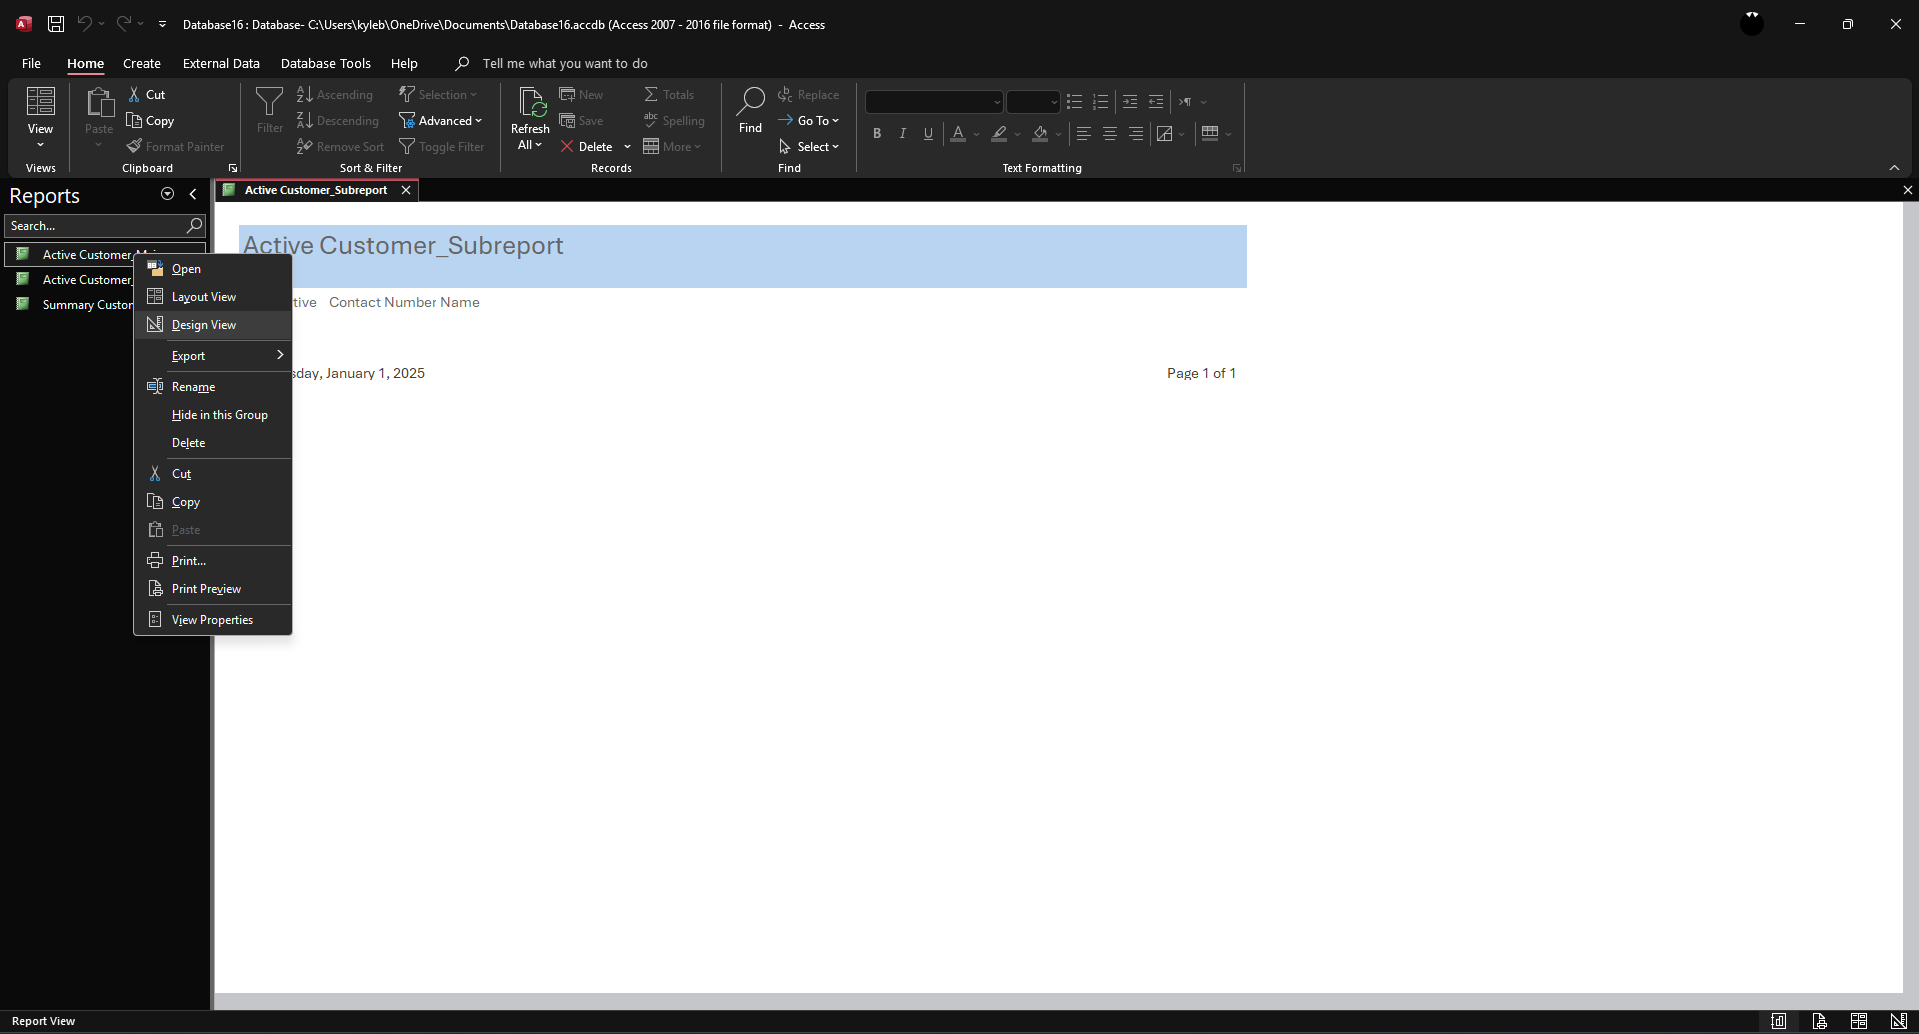Toggle Underline formatting

point(929,134)
